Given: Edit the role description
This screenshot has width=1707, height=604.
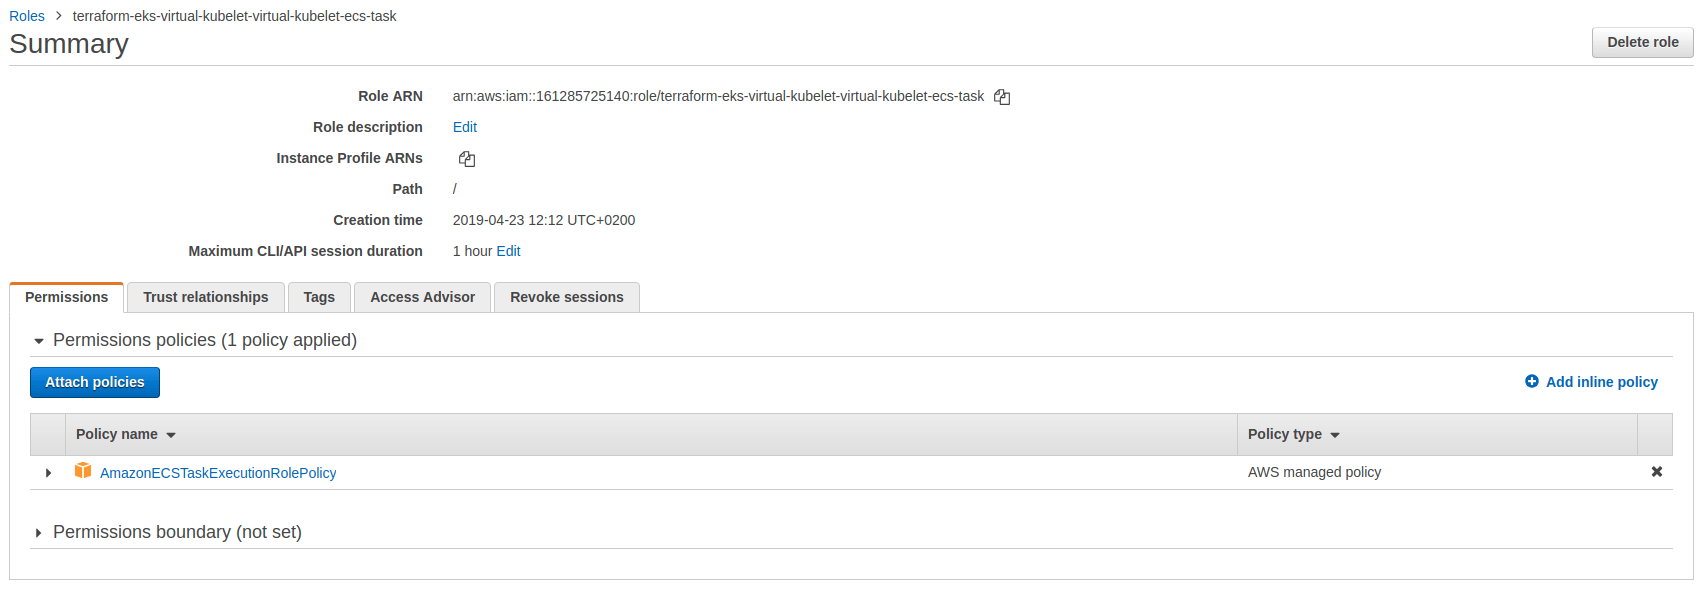Looking at the screenshot, I should pos(465,127).
